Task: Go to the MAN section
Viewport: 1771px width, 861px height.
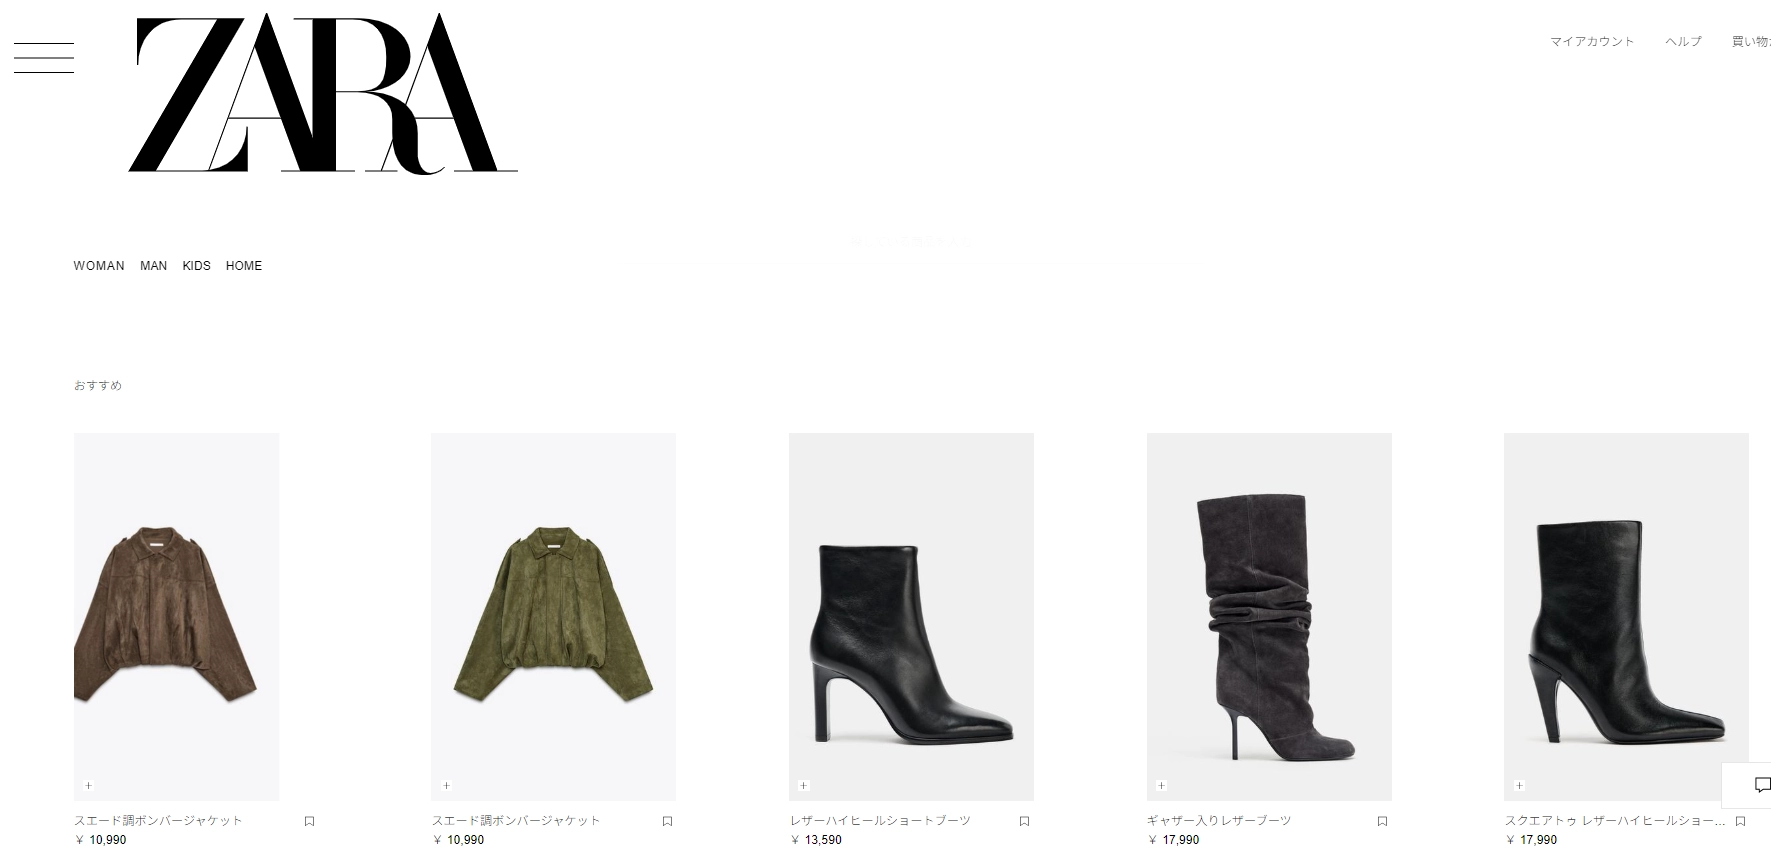Action: coord(153,266)
